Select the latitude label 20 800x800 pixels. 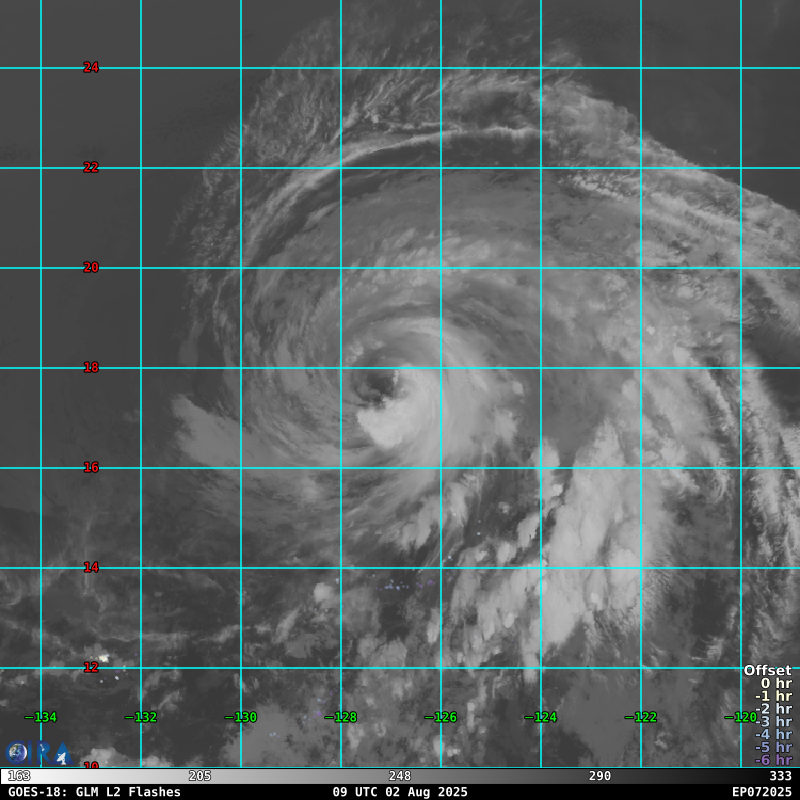(x=91, y=267)
